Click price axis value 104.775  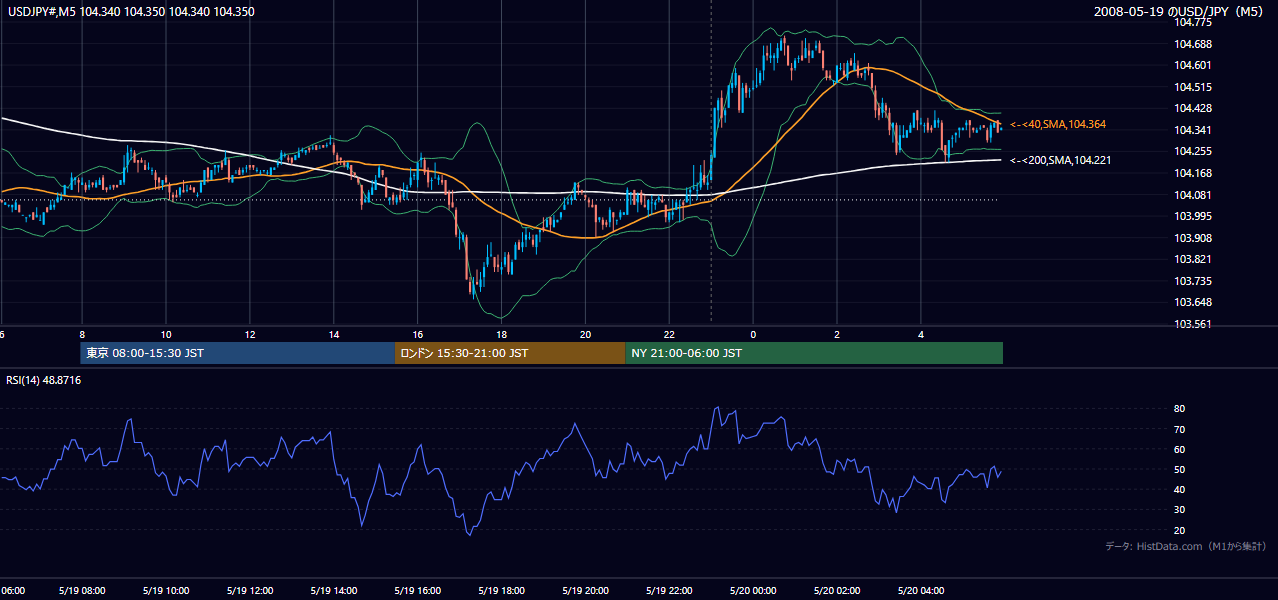(x=1194, y=22)
